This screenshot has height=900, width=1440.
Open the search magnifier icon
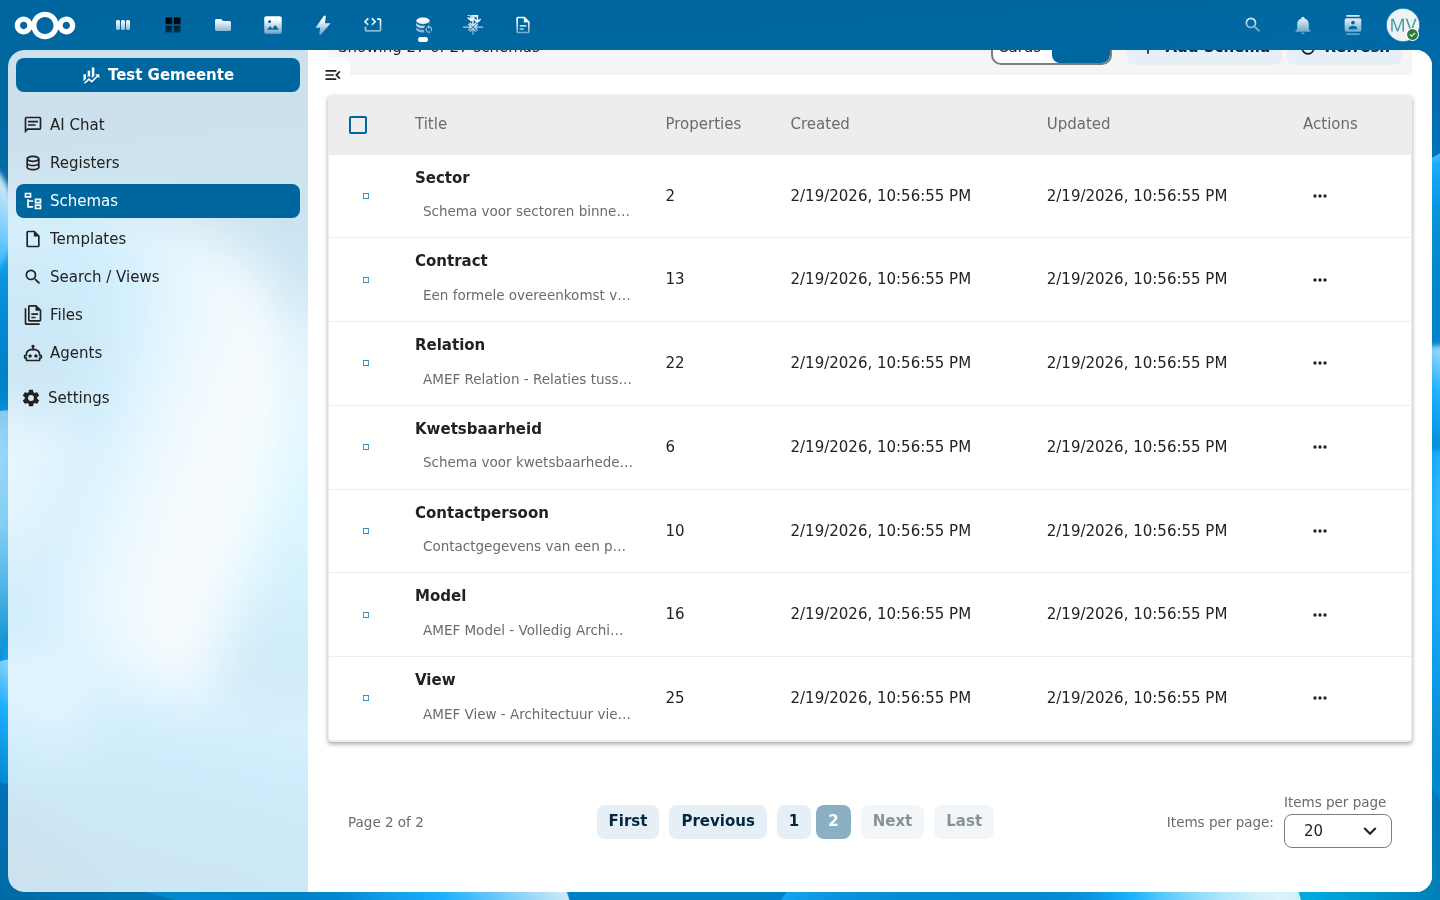[x=1252, y=25]
